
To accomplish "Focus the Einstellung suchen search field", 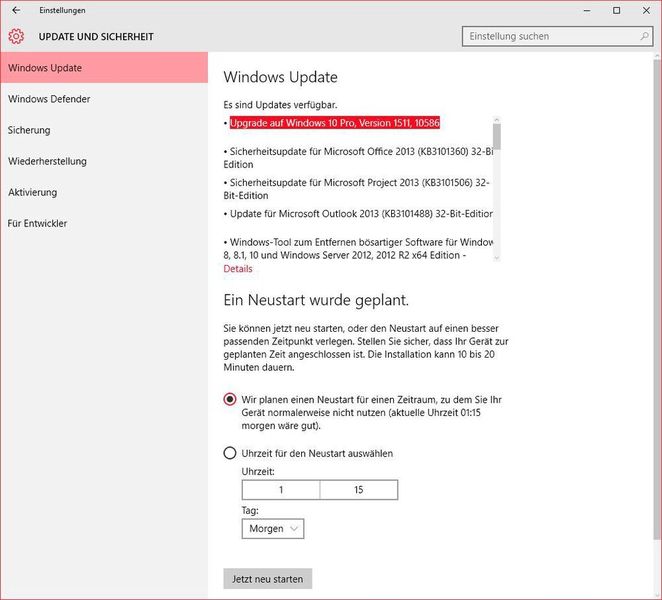I will [x=557, y=36].
